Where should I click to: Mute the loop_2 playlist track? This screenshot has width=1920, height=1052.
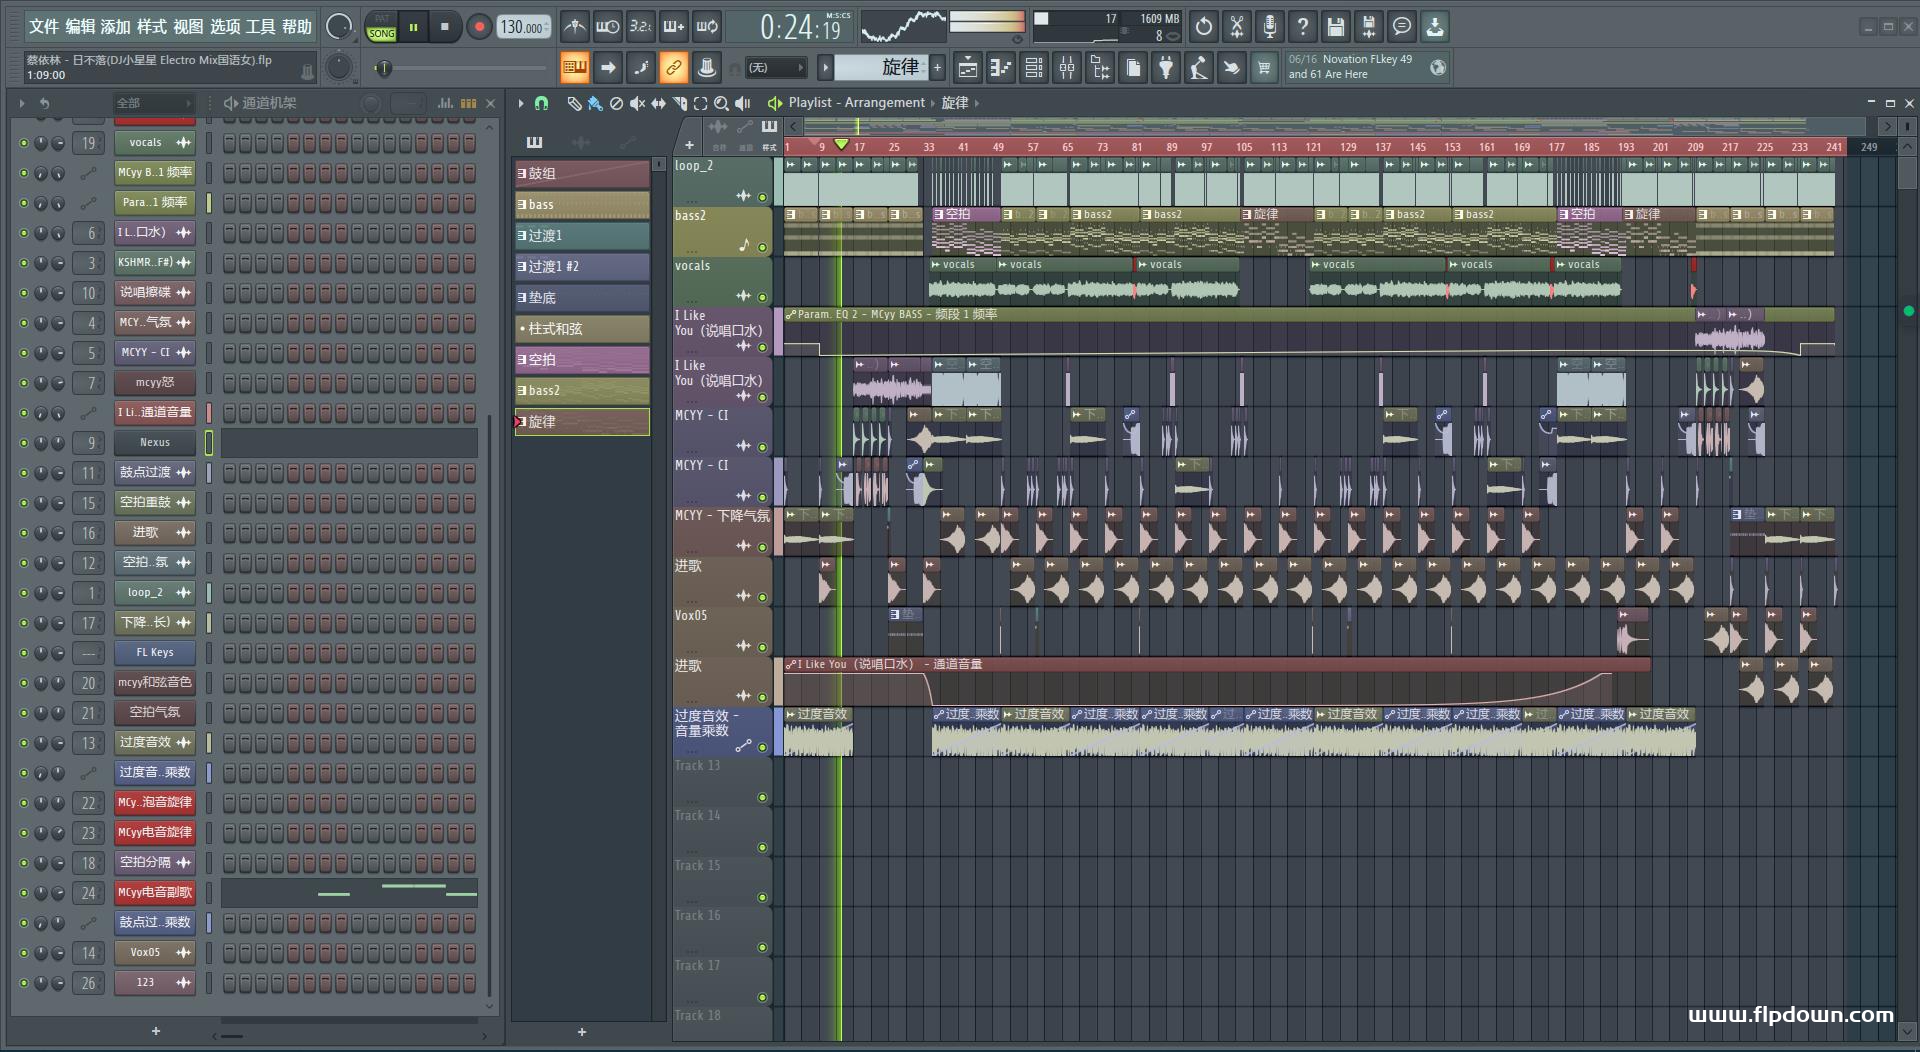pyautogui.click(x=762, y=197)
